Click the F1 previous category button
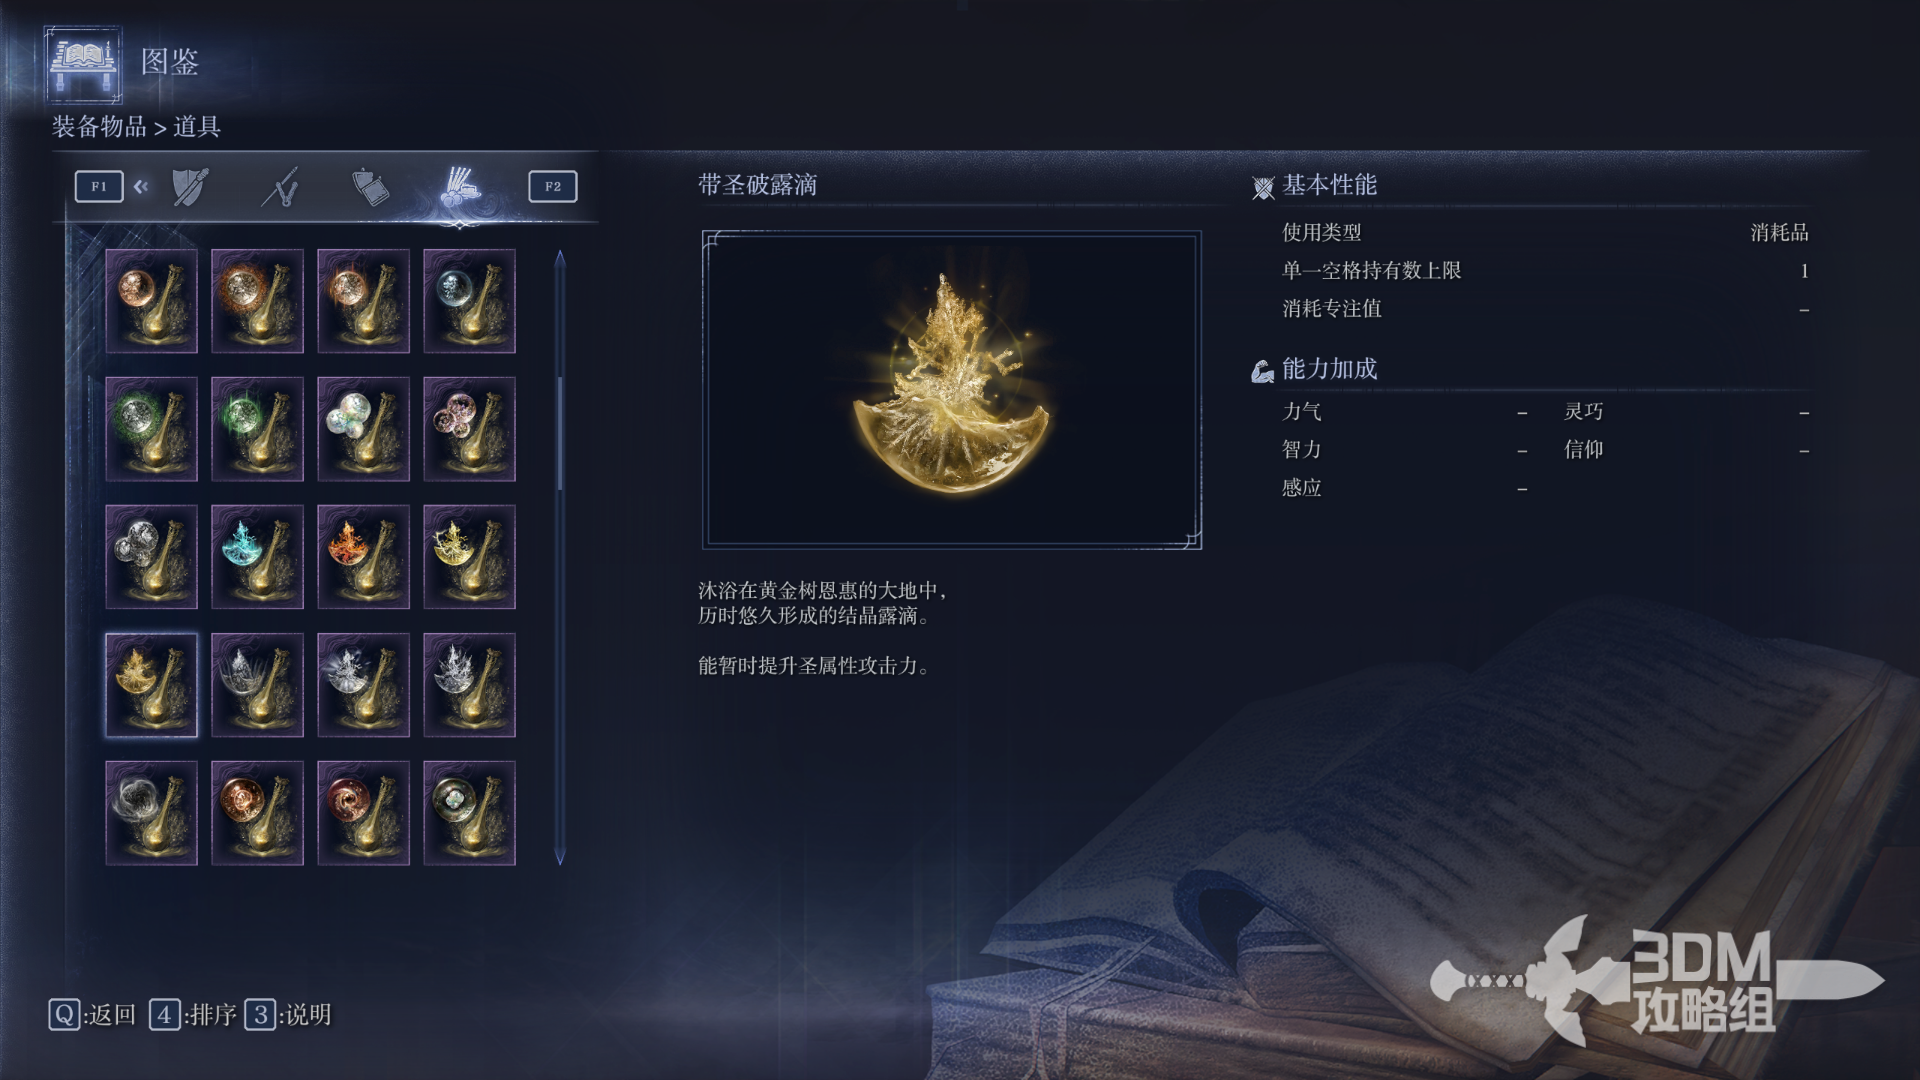The width and height of the screenshot is (1920, 1080). [99, 187]
